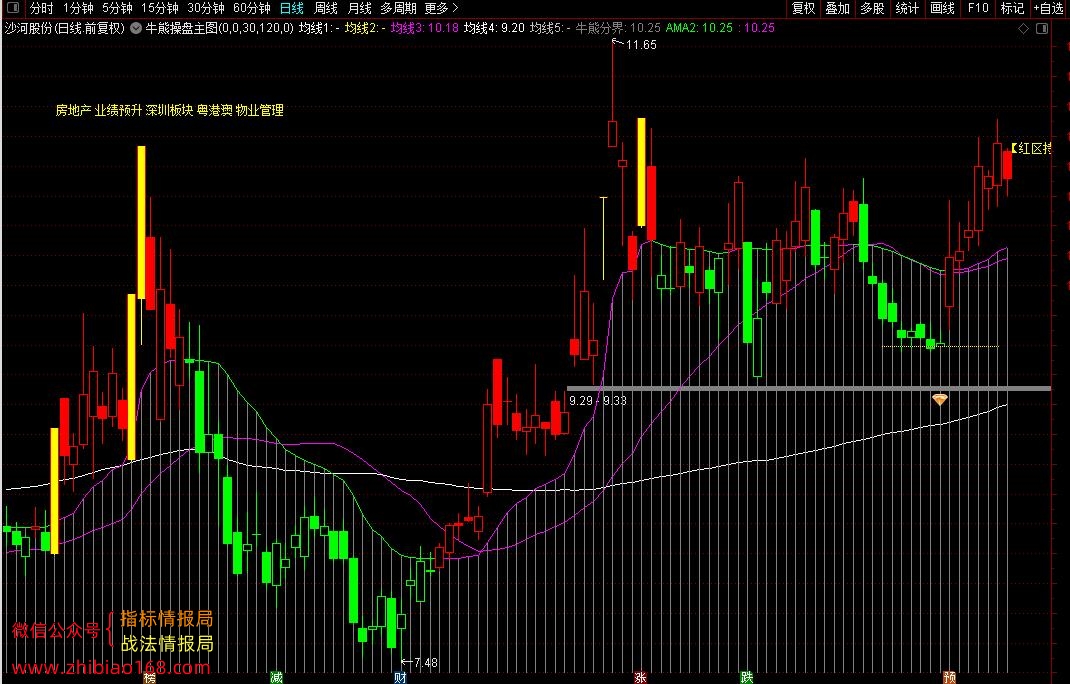Expand the 更多 periods menu
This screenshot has height=684, width=1070.
point(442,8)
